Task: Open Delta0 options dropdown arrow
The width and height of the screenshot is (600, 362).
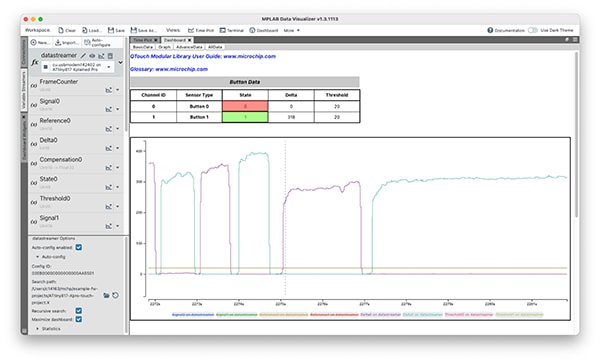Action: [x=117, y=148]
